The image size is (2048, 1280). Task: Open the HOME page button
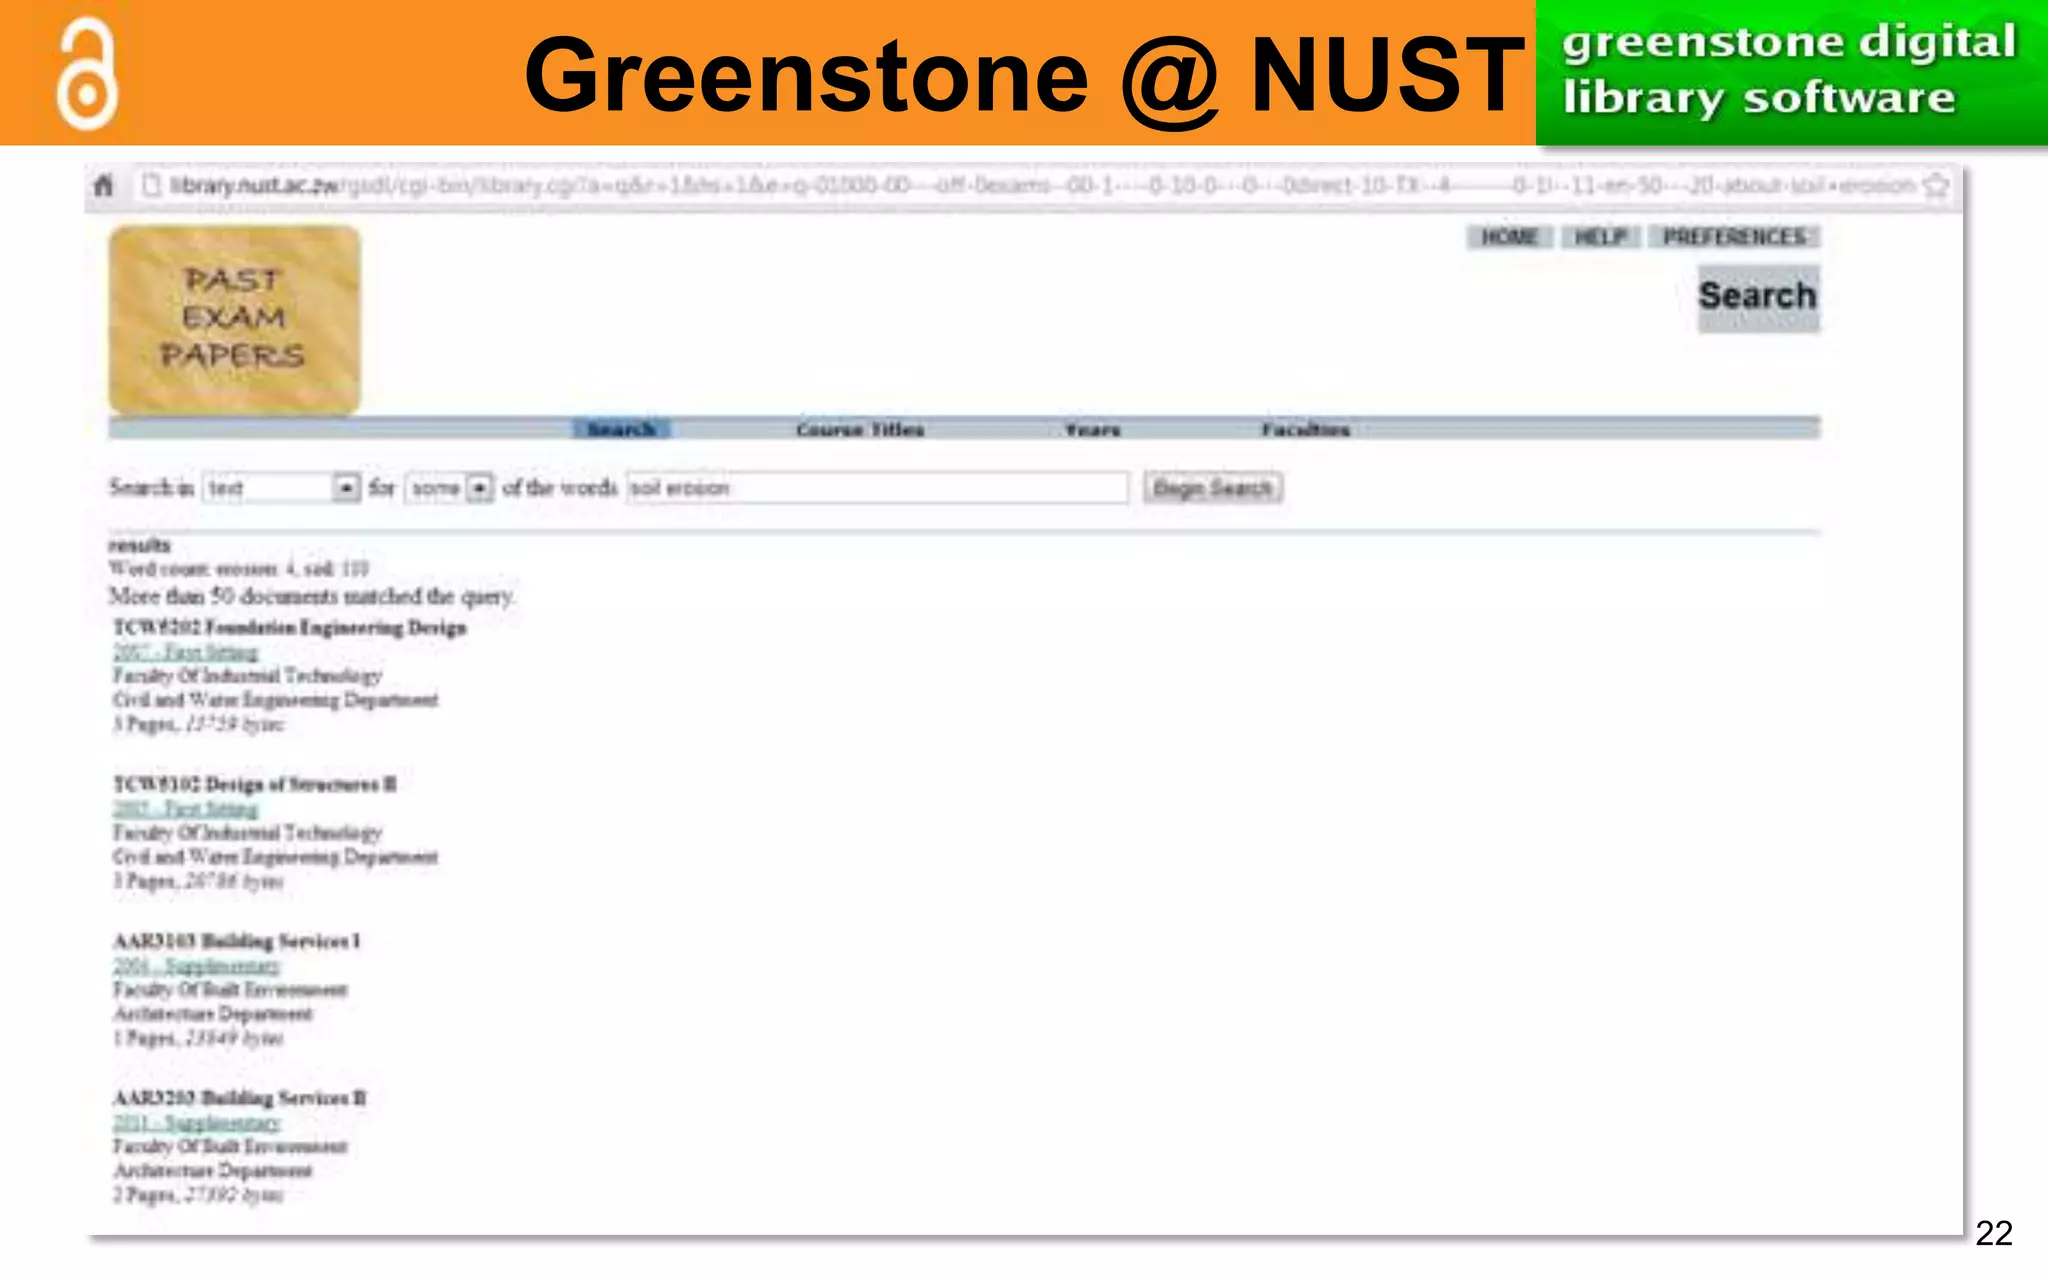point(1509,237)
